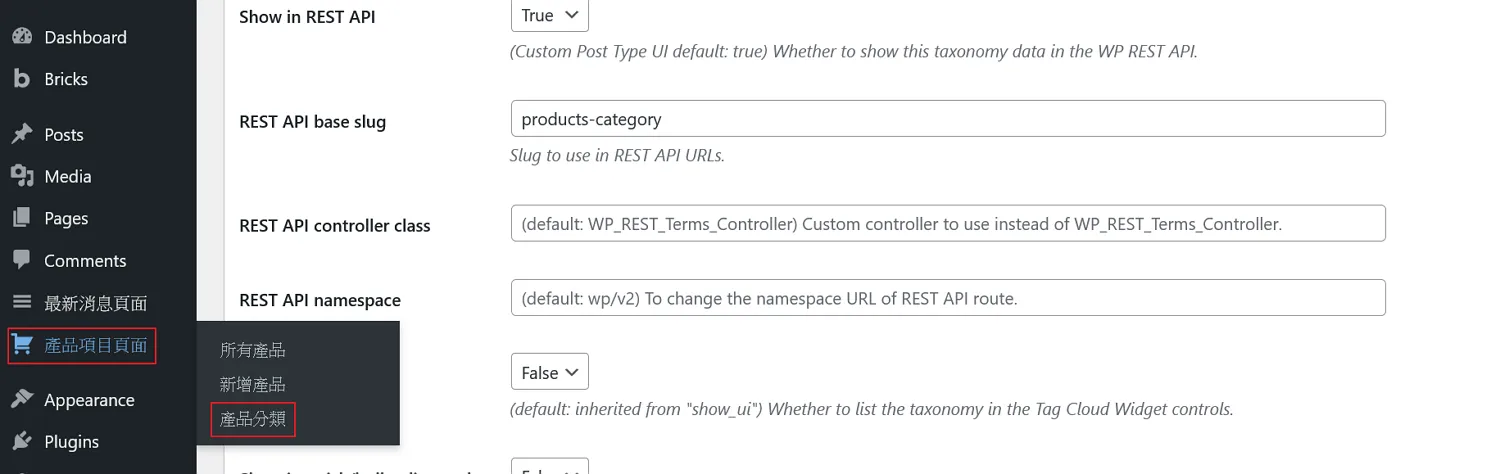
Task: Click the Media library icon
Action: pyautogui.click(x=22, y=177)
